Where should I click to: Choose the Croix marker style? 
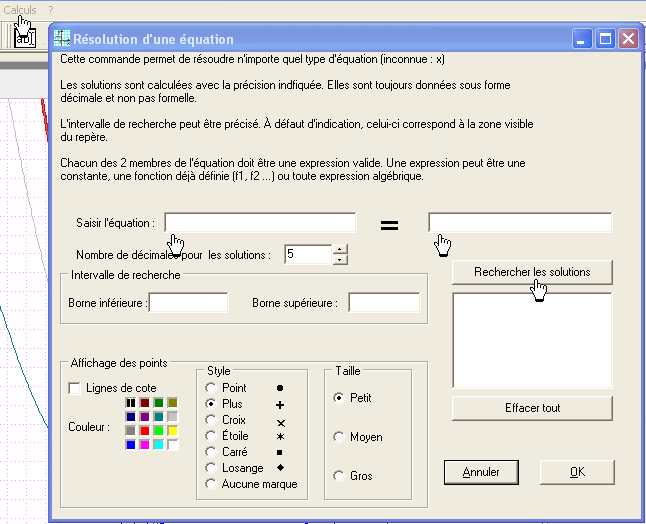pyautogui.click(x=211, y=420)
